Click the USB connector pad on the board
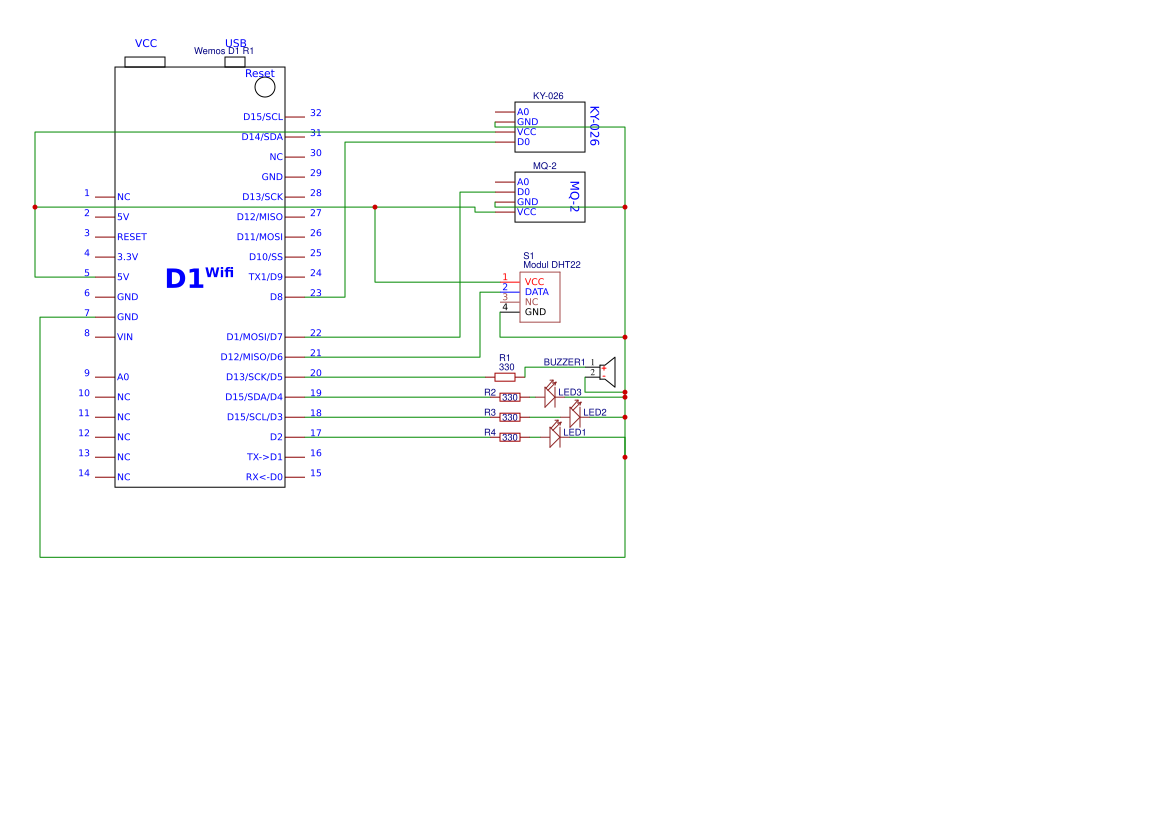The height and width of the screenshot is (828, 1169). pyautogui.click(x=236, y=60)
